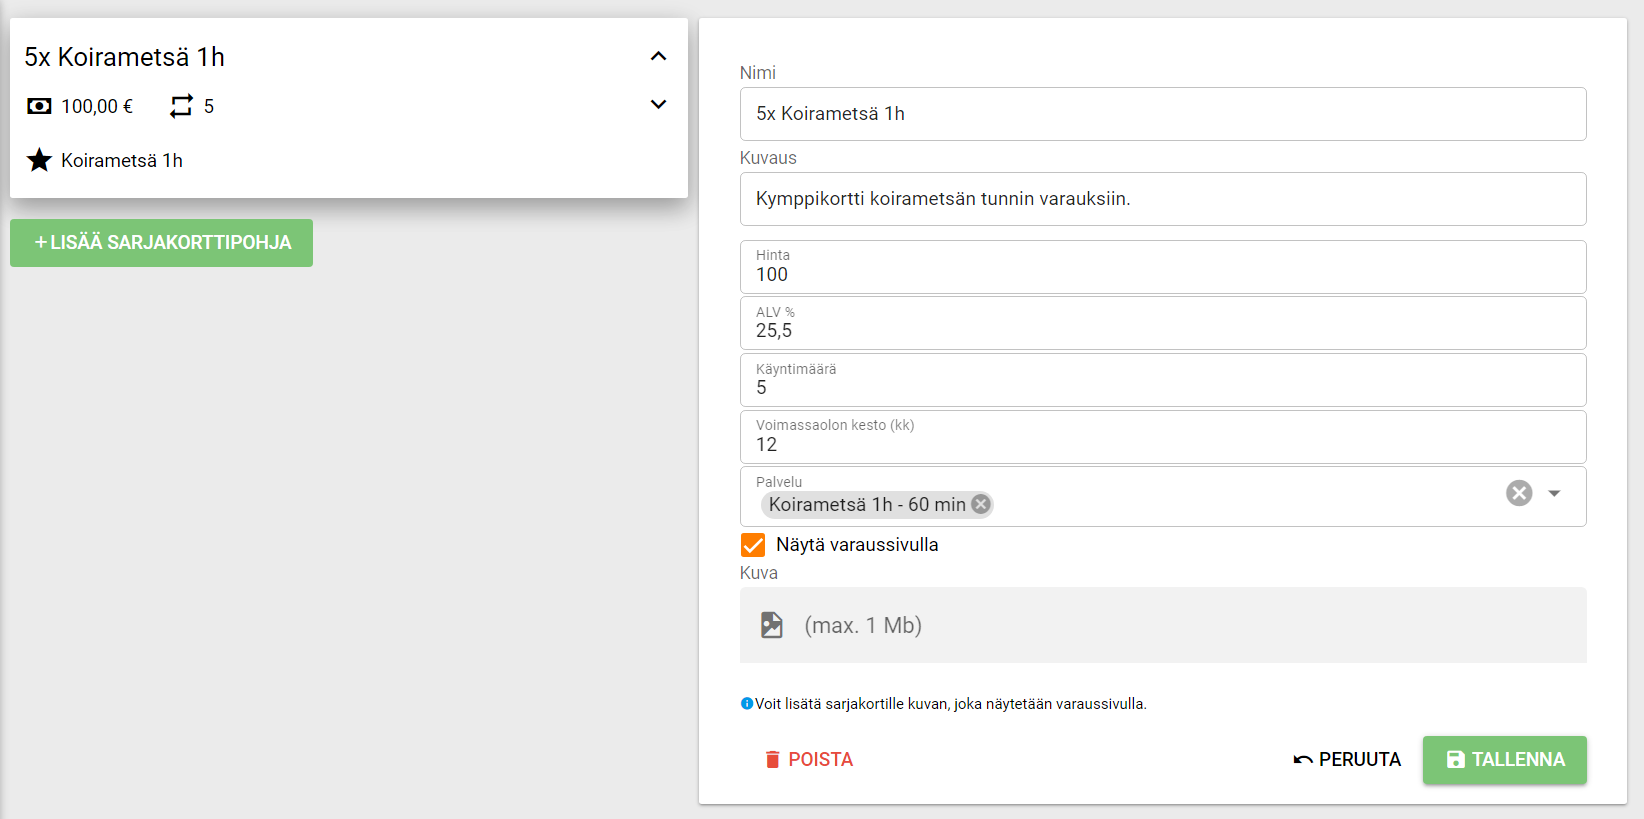Clear all selected services in Palvelu
1644x819 pixels.
coord(1519,493)
